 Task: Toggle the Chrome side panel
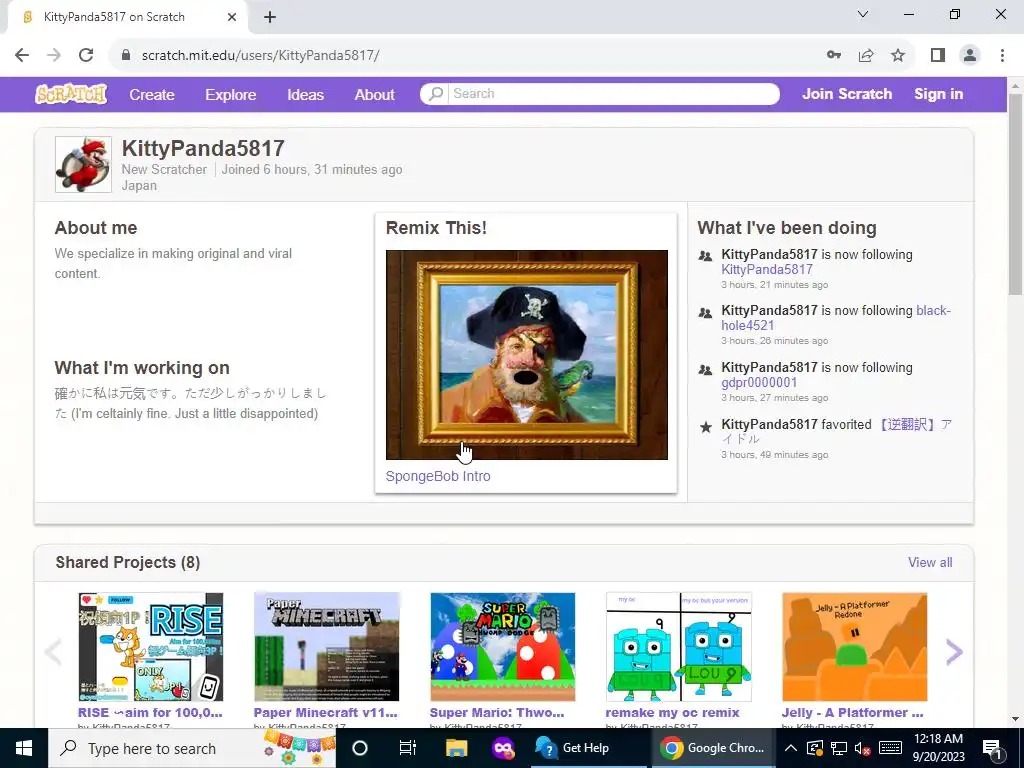[938, 55]
